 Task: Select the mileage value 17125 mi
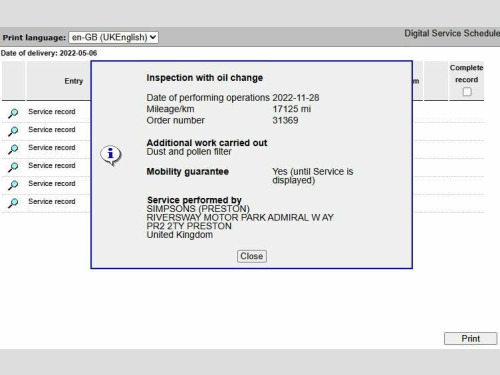292,109
